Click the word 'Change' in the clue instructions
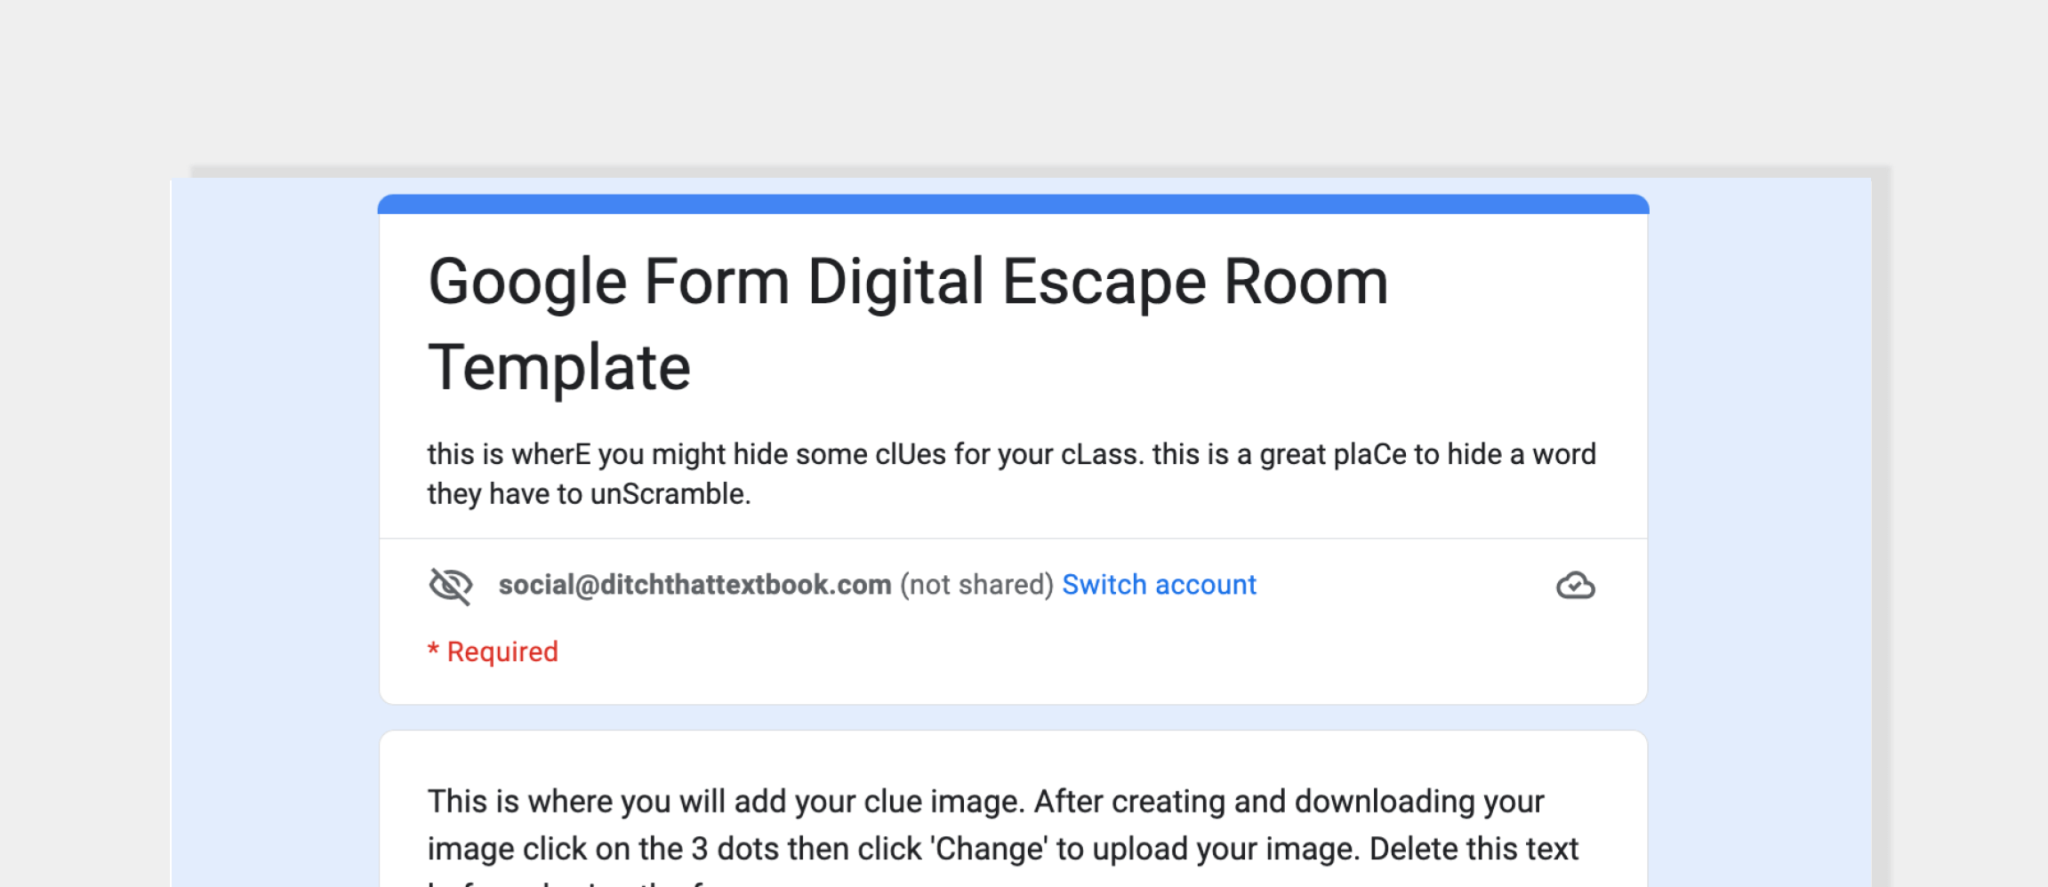This screenshot has height=887, width=2048. coord(989,849)
